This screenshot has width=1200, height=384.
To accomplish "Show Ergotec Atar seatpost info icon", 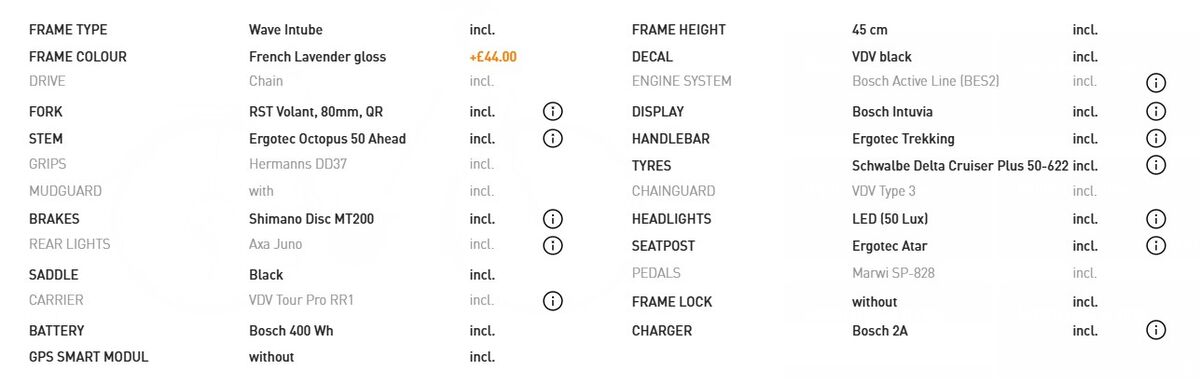I will pyautogui.click(x=1156, y=246).
